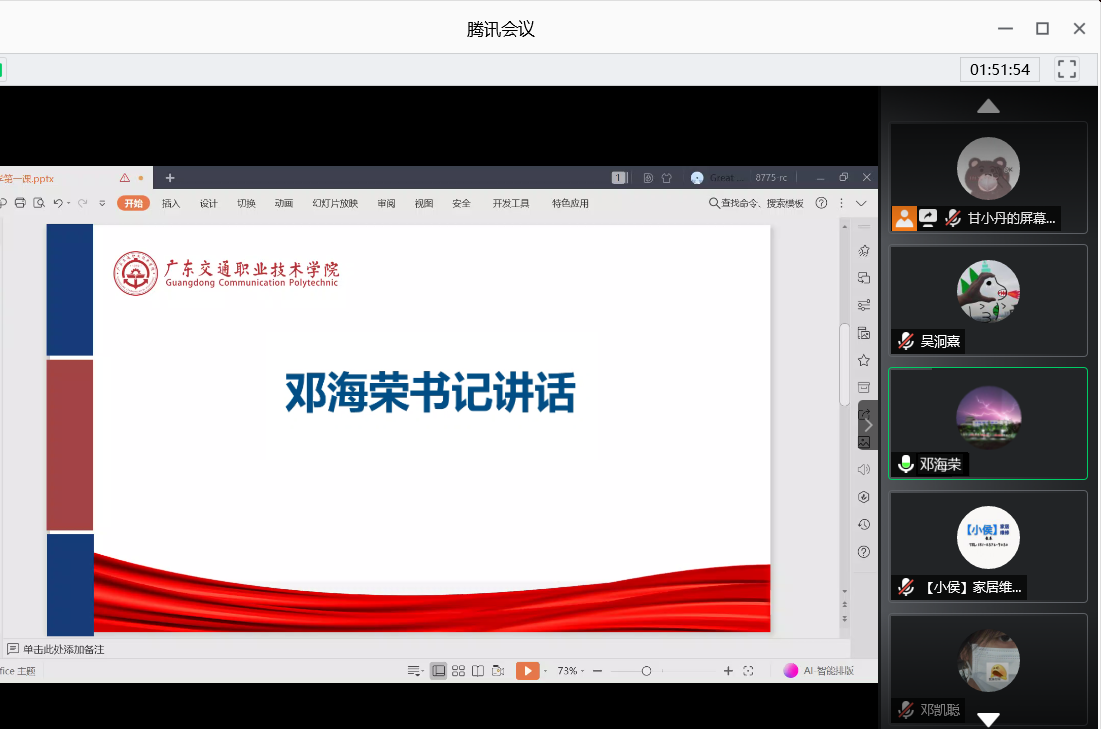The width and height of the screenshot is (1101, 729).
Task: Switch to the 切换 ribbon tab
Action: 246,203
